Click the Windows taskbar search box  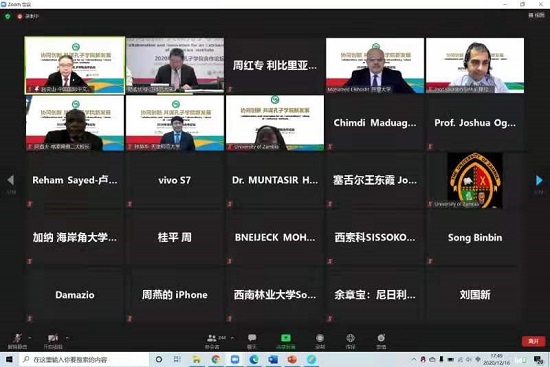[84, 360]
